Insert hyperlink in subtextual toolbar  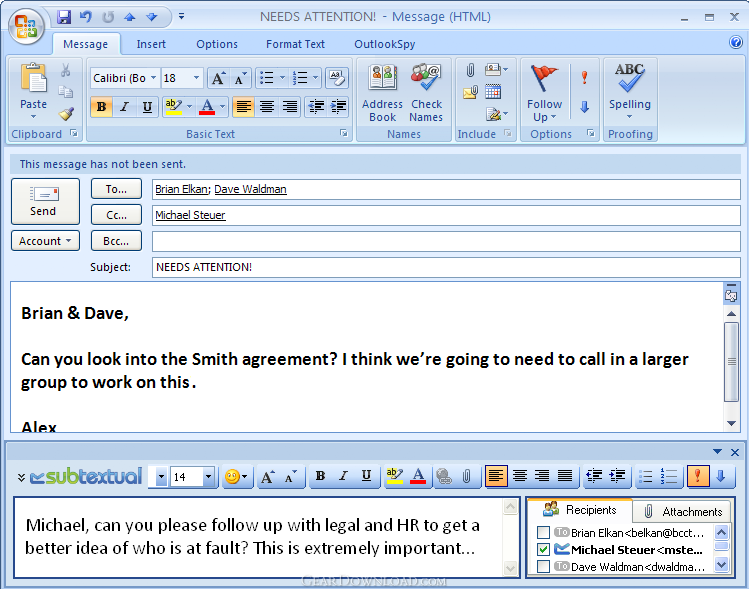pyautogui.click(x=444, y=476)
